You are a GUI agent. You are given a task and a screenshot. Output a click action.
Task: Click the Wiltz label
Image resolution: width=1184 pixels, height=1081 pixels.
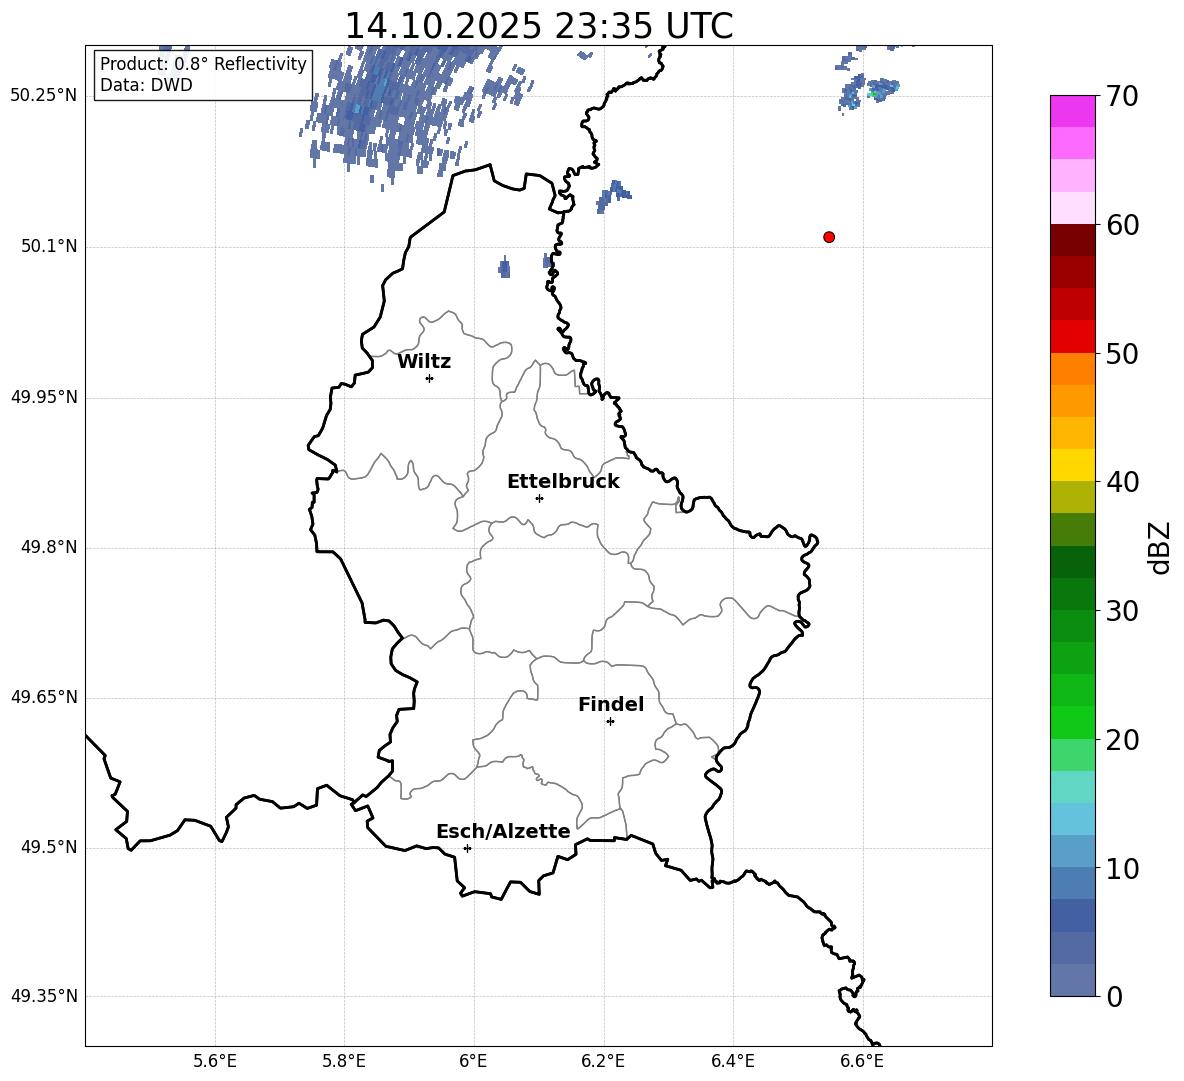[x=424, y=362]
